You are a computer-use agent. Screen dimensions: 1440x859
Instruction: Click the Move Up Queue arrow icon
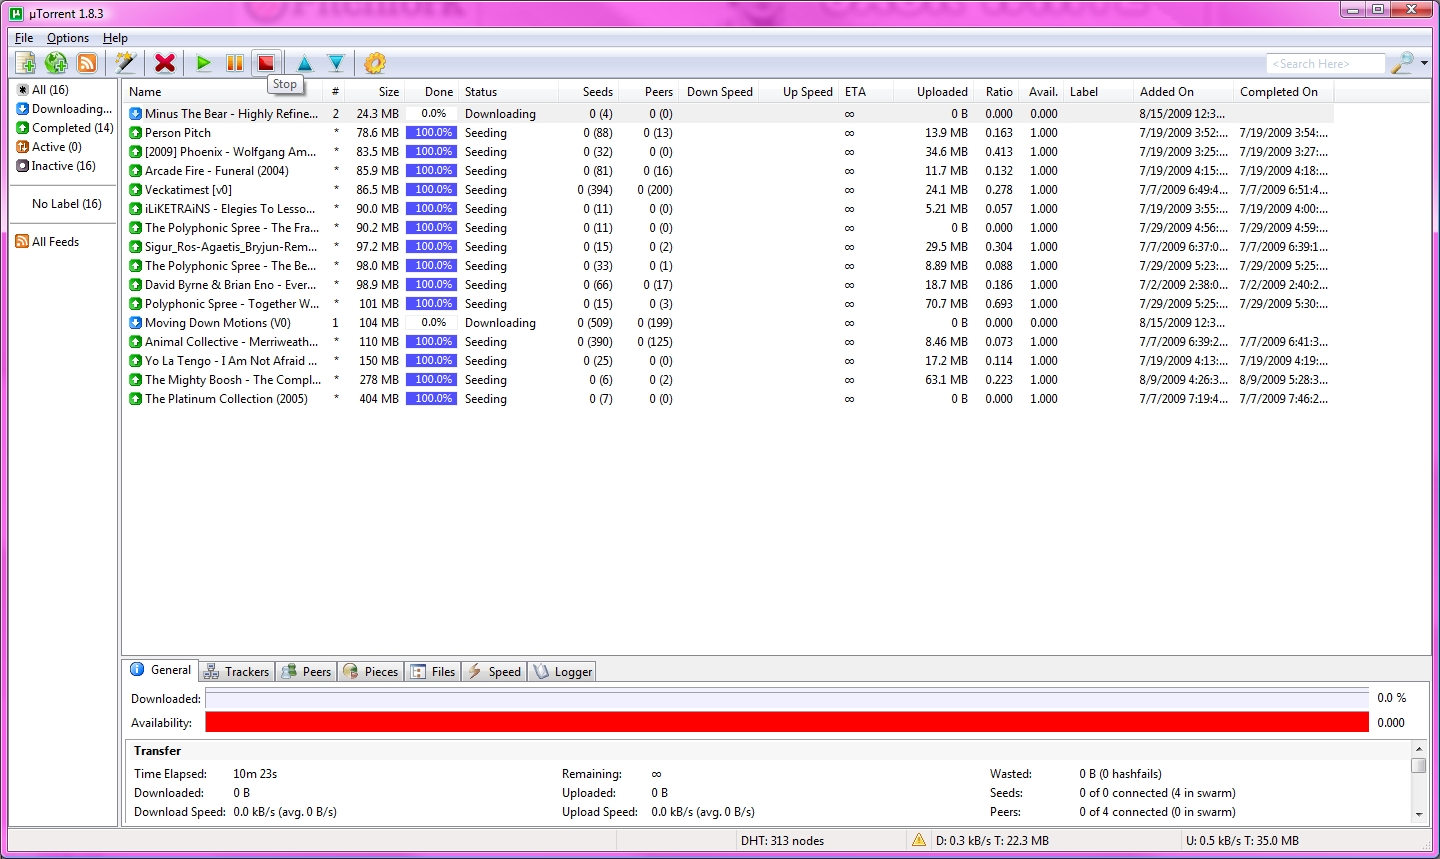(x=305, y=63)
